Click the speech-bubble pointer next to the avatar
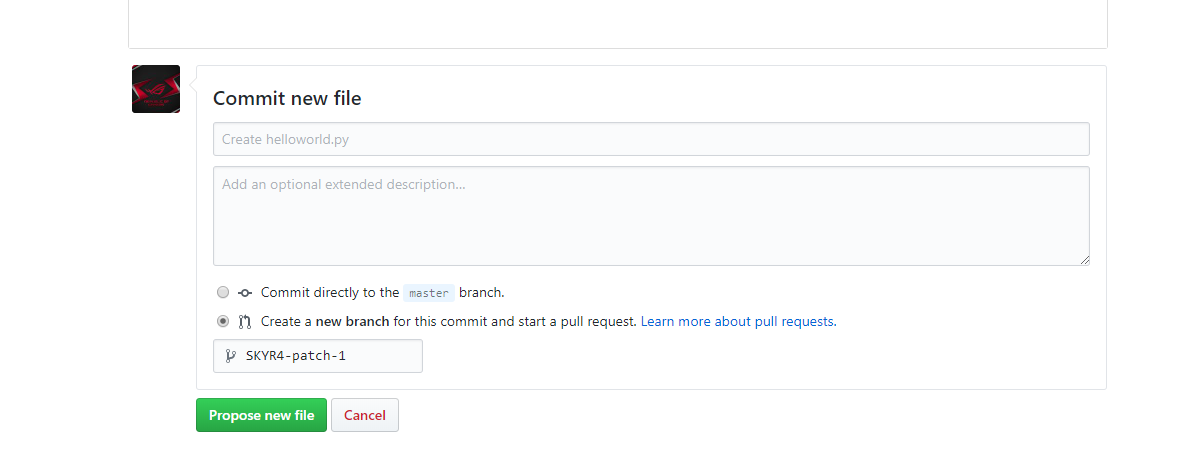The height and width of the screenshot is (462, 1184). pos(192,88)
